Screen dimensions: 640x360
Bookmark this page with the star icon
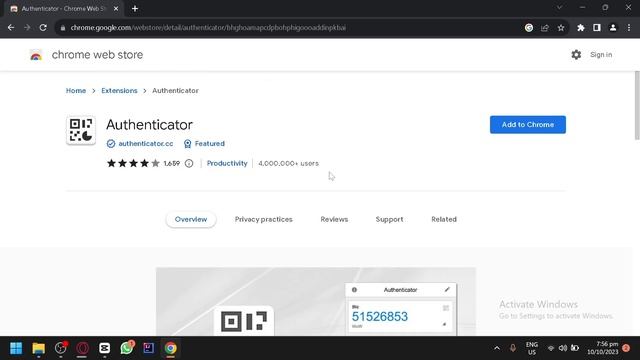[561, 28]
